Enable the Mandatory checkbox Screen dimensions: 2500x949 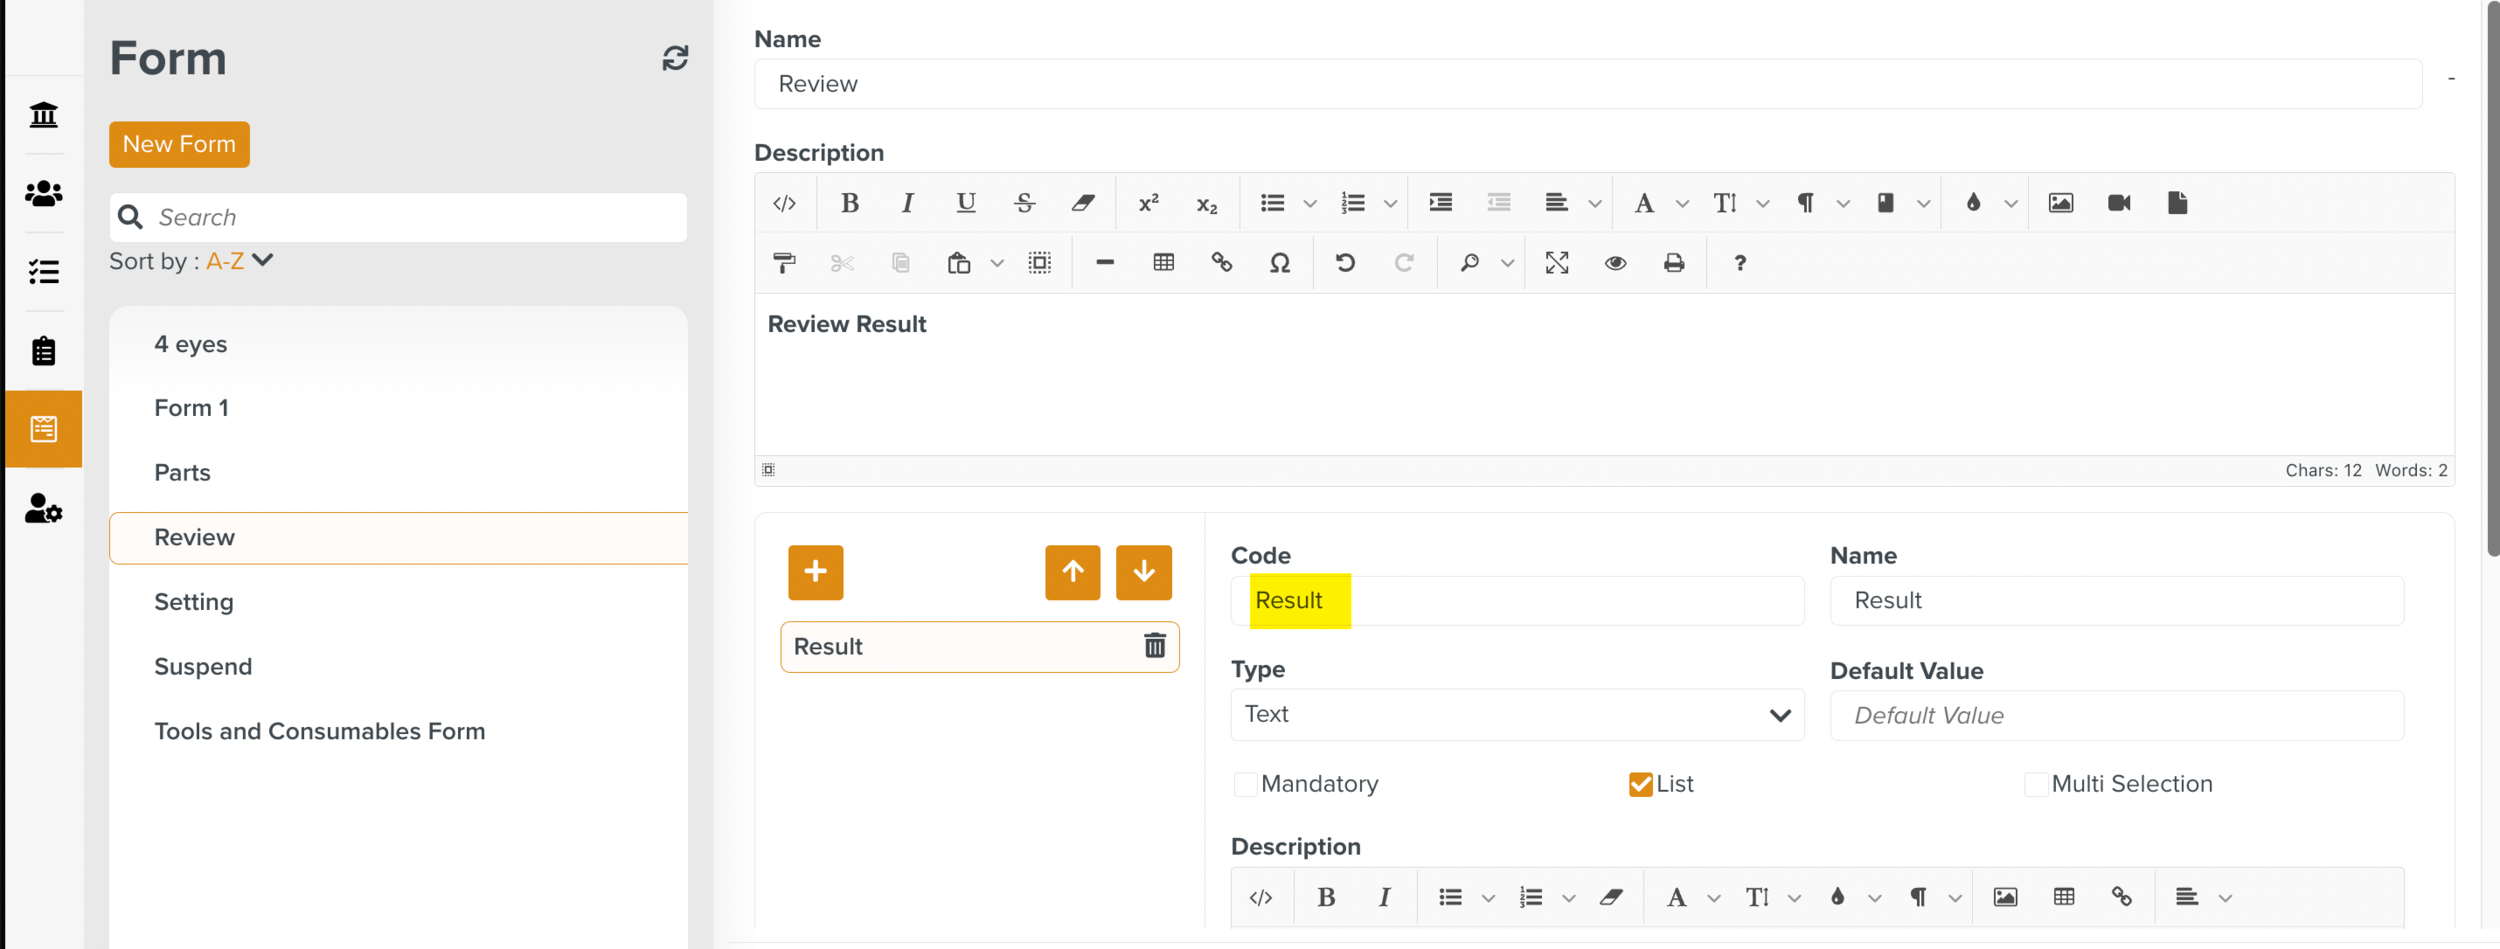[1245, 784]
